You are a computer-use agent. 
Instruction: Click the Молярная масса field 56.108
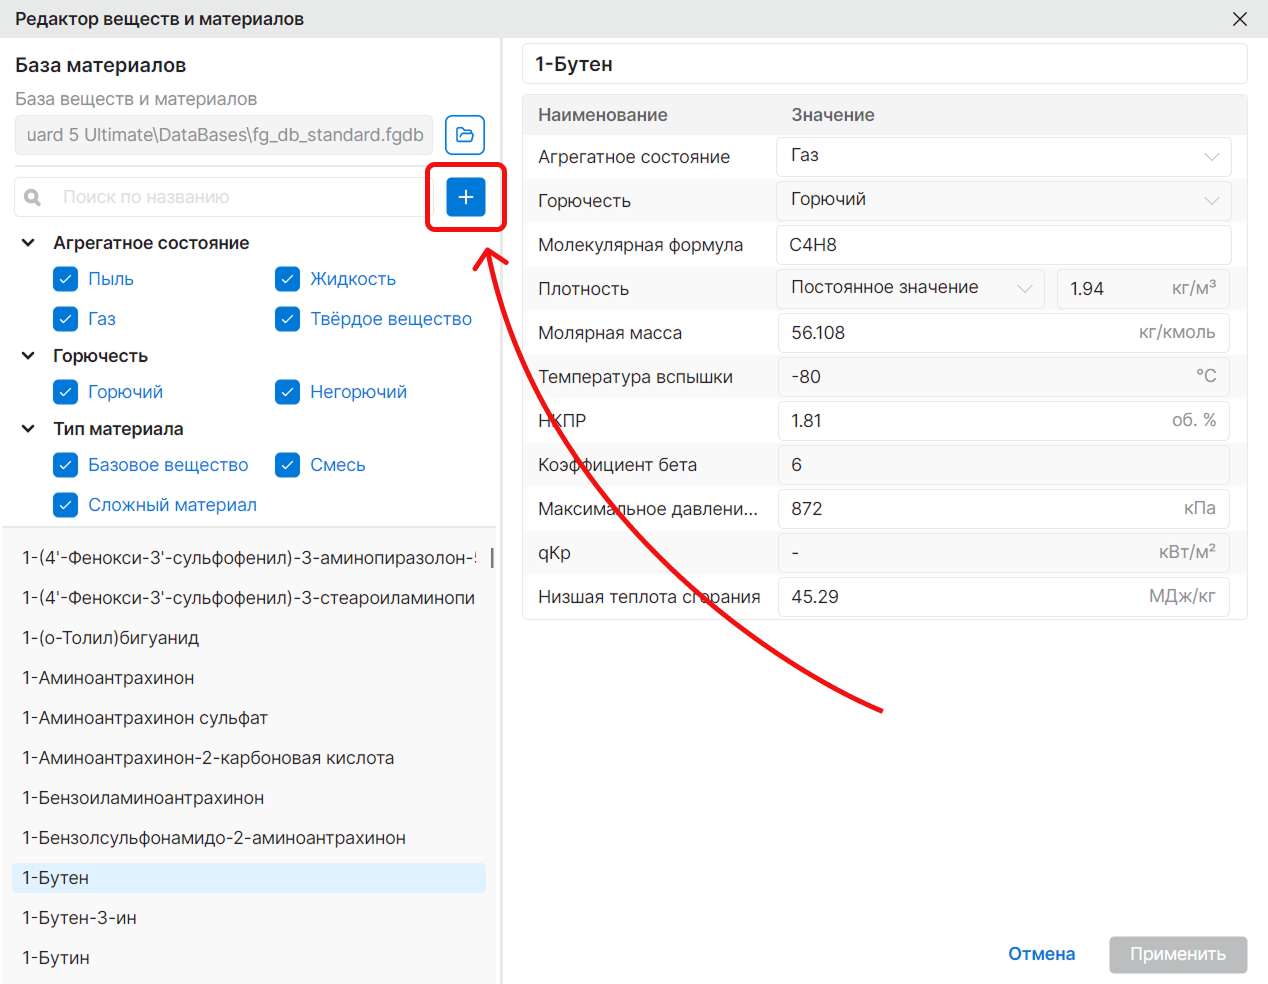[x=1004, y=333]
